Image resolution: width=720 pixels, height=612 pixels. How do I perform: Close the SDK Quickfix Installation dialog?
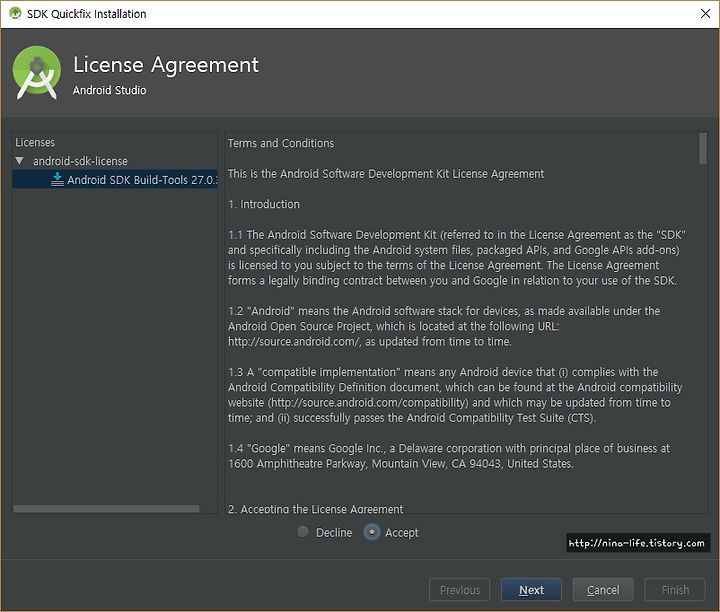click(705, 13)
